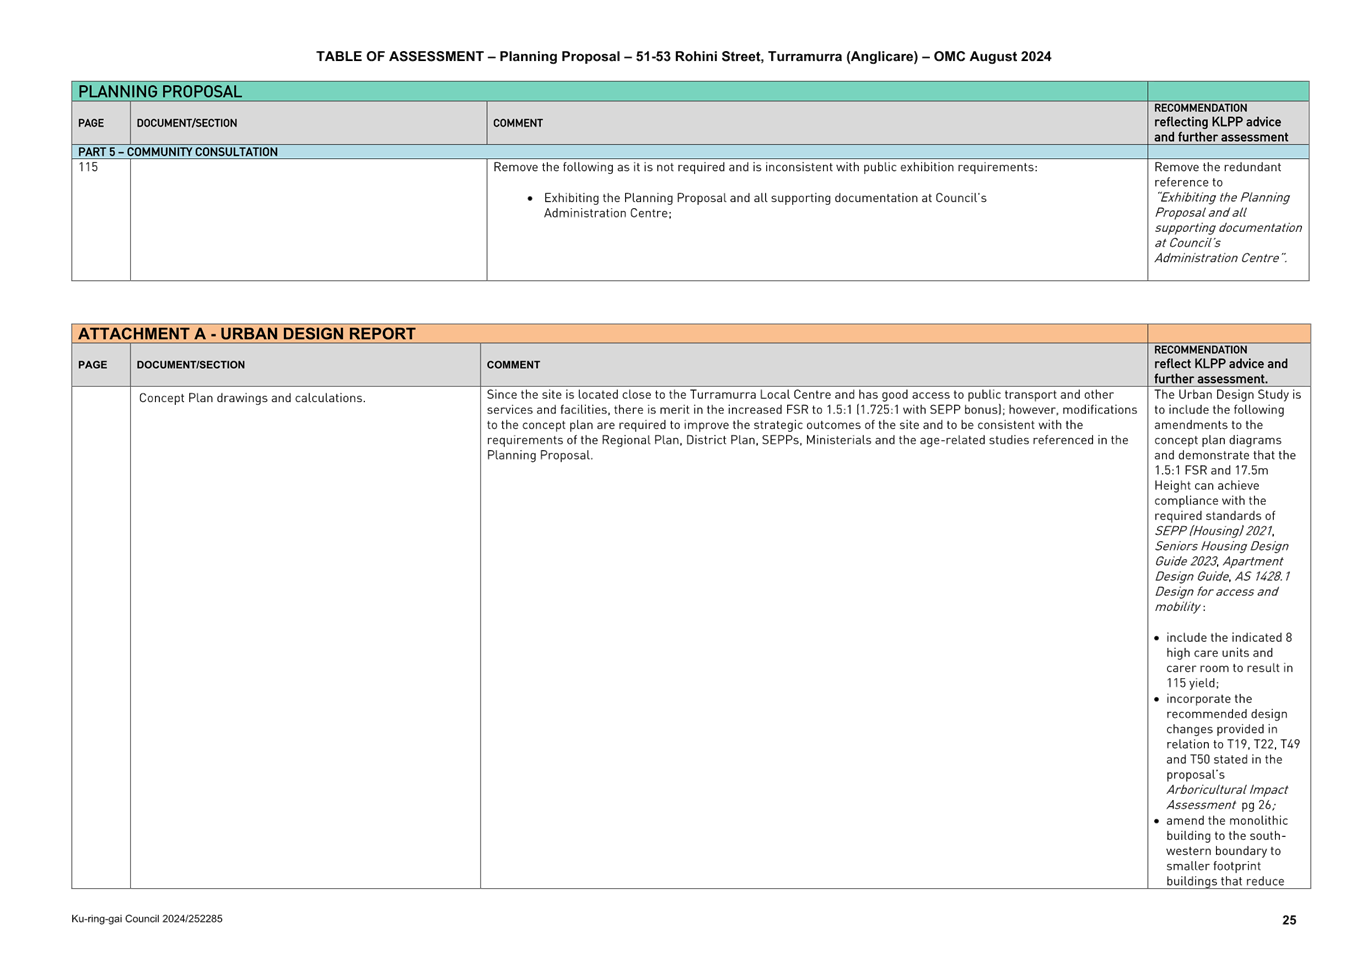Click the 'COMMENT' header in the Attachment A table

click(513, 365)
